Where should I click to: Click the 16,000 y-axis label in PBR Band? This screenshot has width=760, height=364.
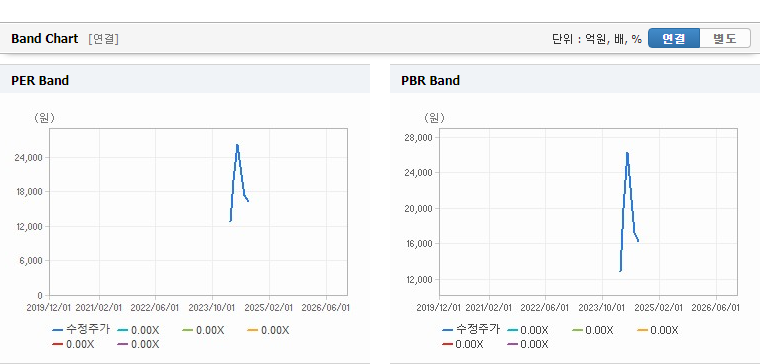tap(419, 243)
